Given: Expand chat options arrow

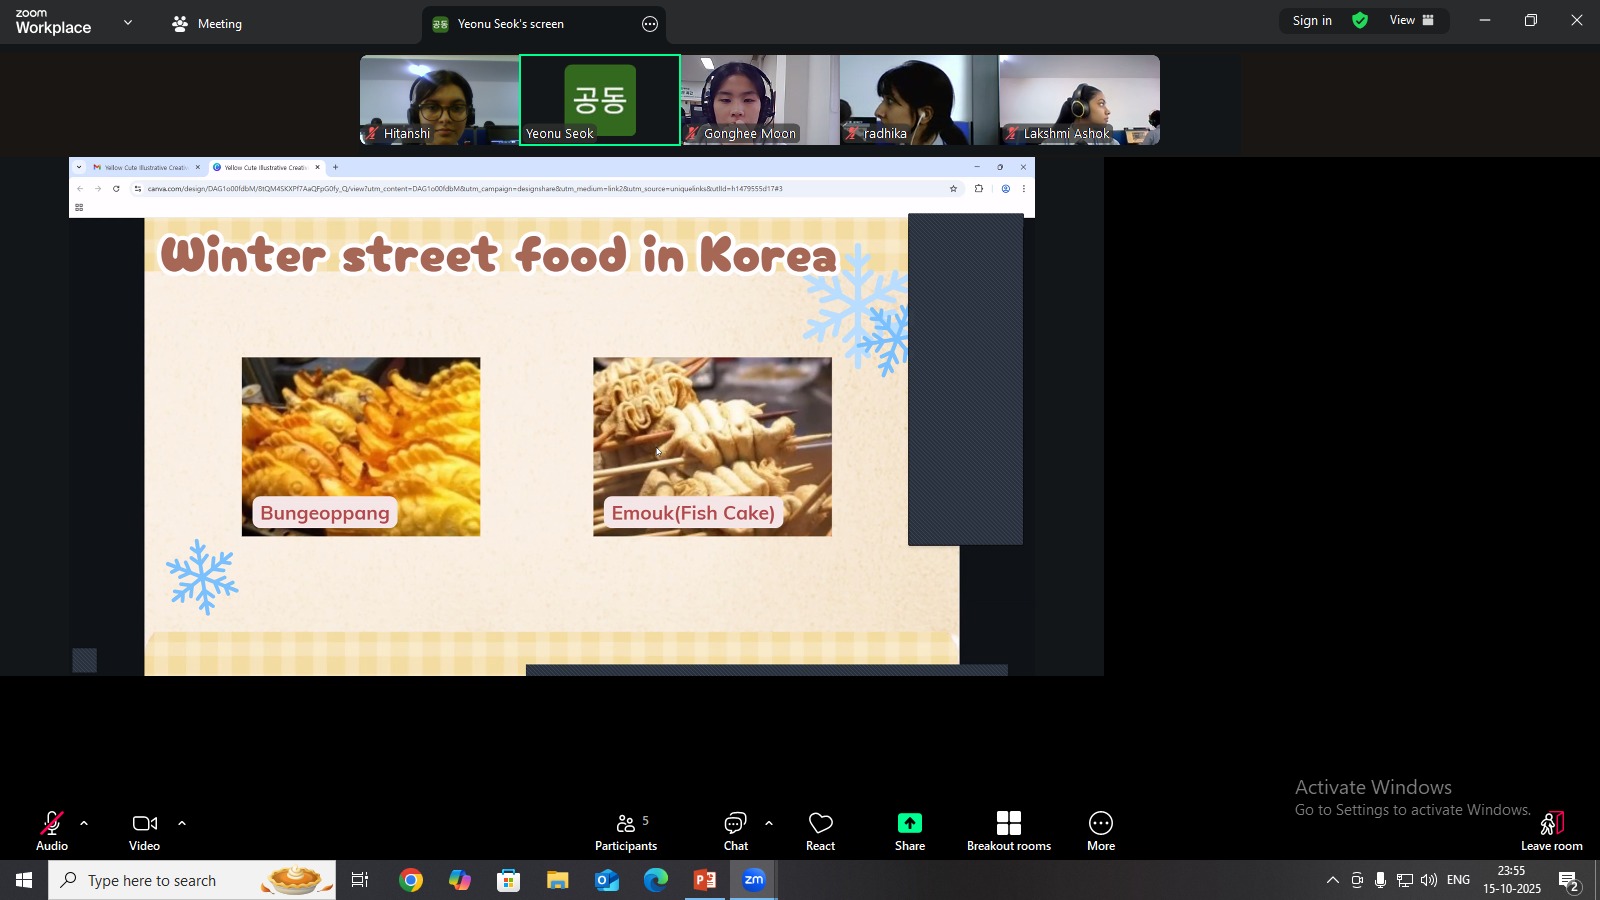Looking at the screenshot, I should (769, 824).
